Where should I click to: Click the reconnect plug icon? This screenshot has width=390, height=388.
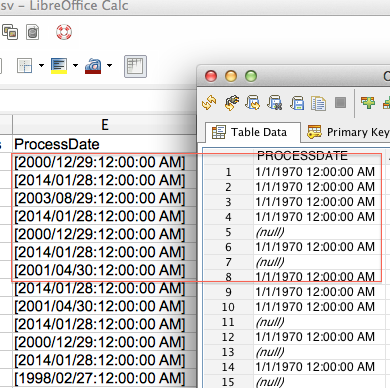tap(232, 103)
